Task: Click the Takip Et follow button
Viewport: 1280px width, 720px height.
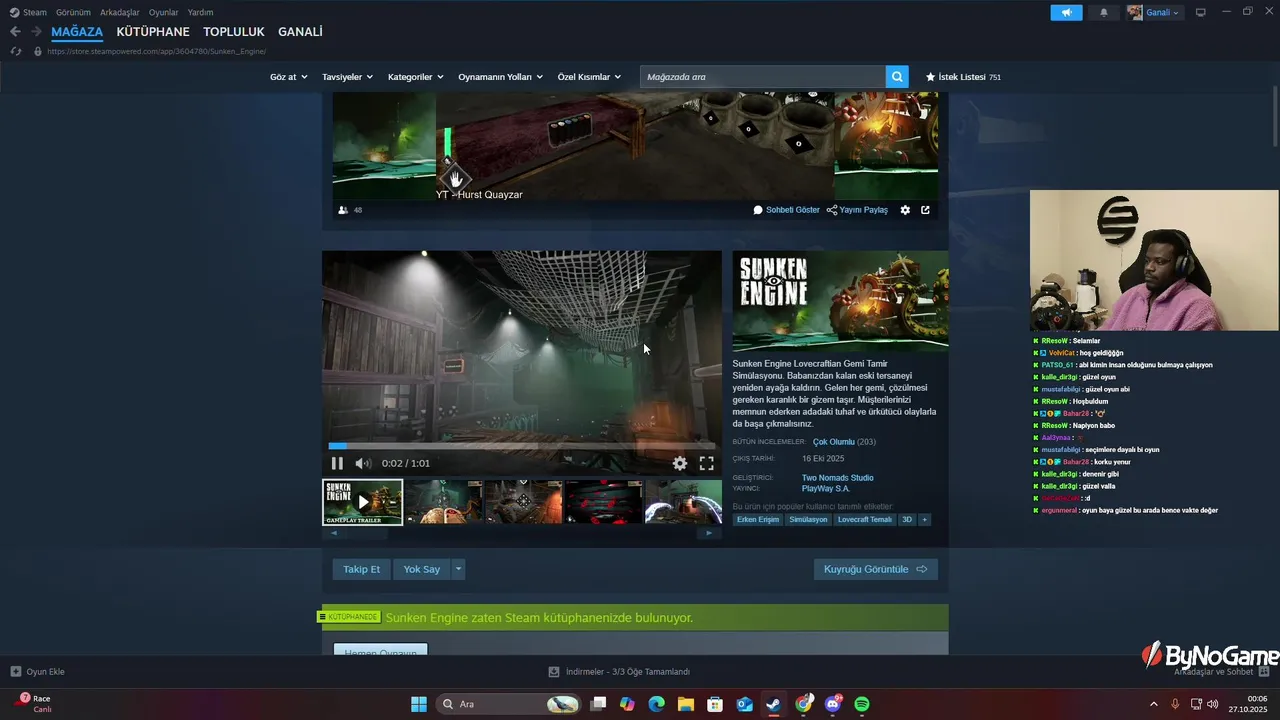Action: tap(361, 569)
